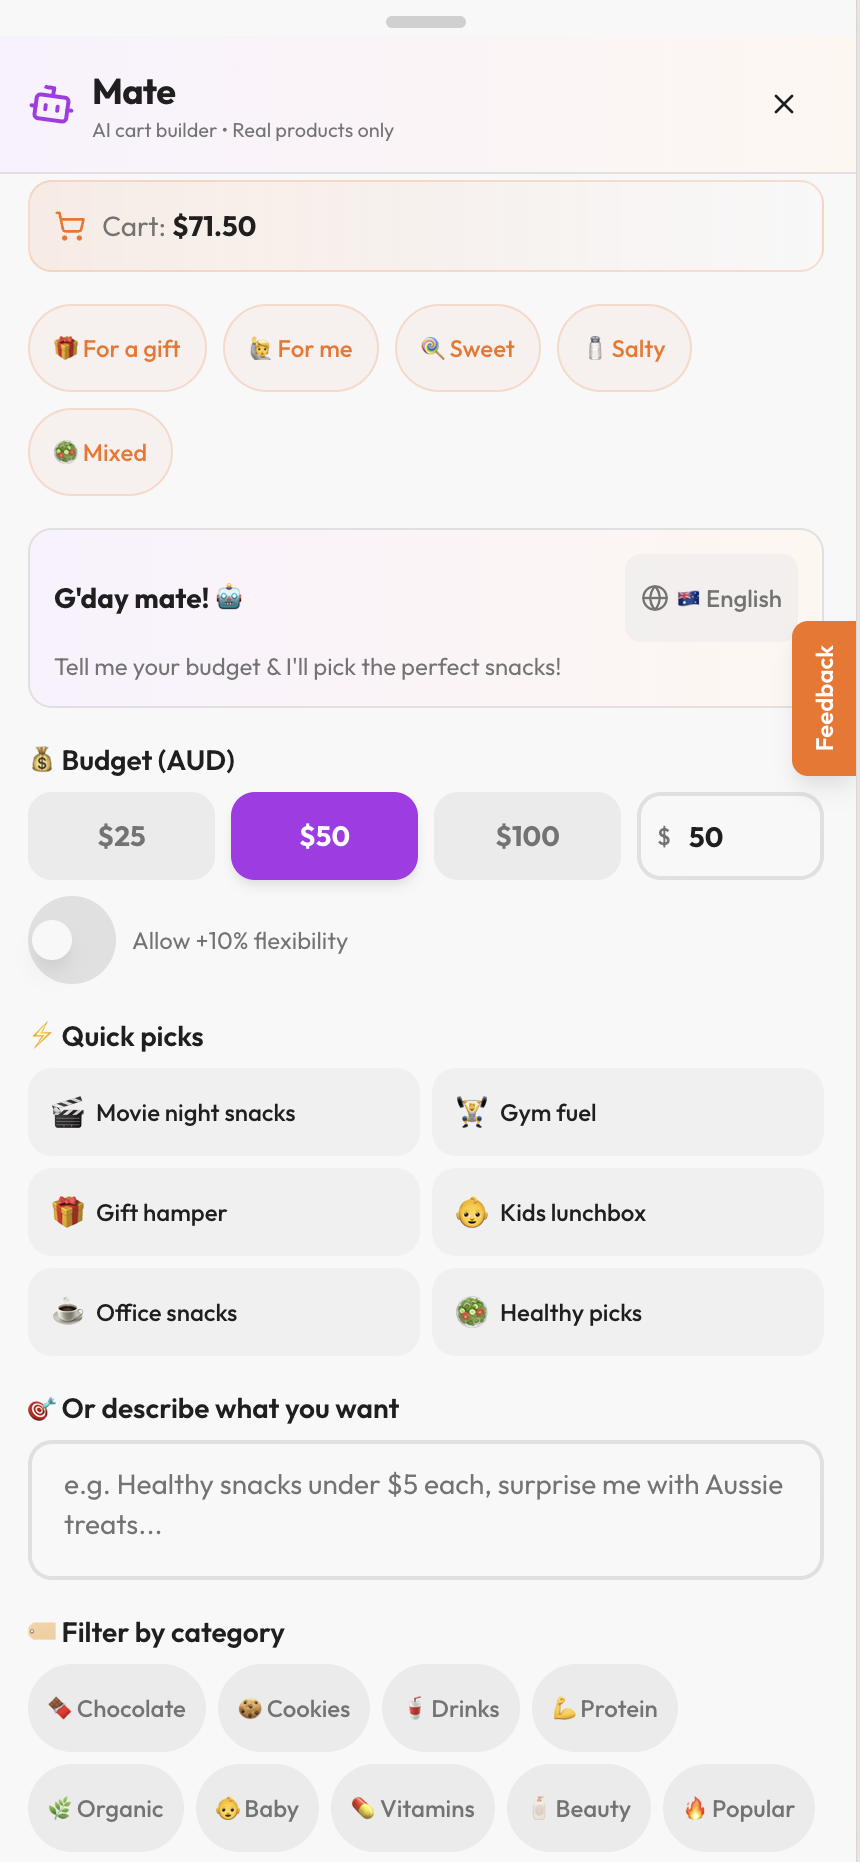Open the English language selector
The width and height of the screenshot is (860, 1862).
(712, 598)
